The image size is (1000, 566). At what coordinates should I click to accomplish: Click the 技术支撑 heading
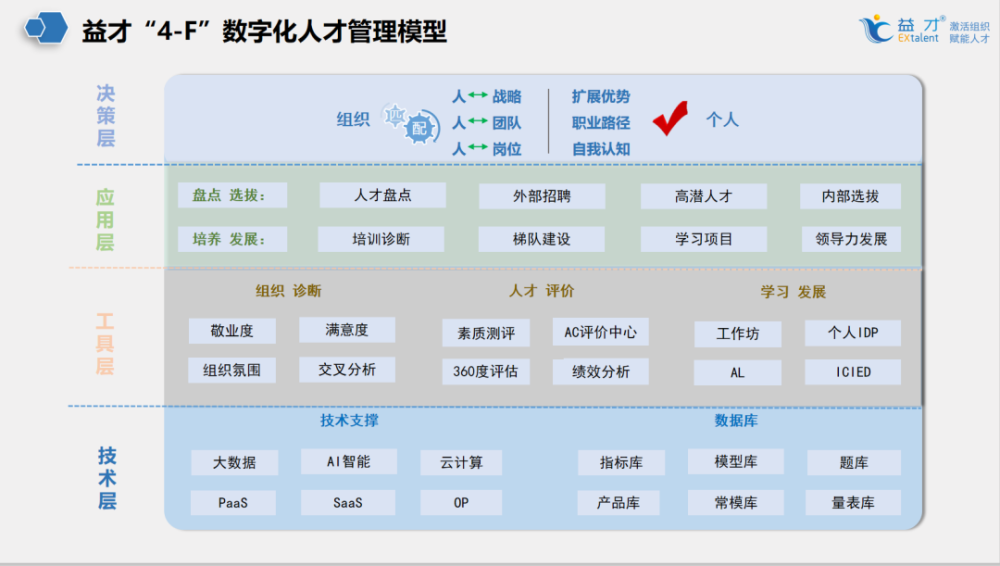[349, 421]
